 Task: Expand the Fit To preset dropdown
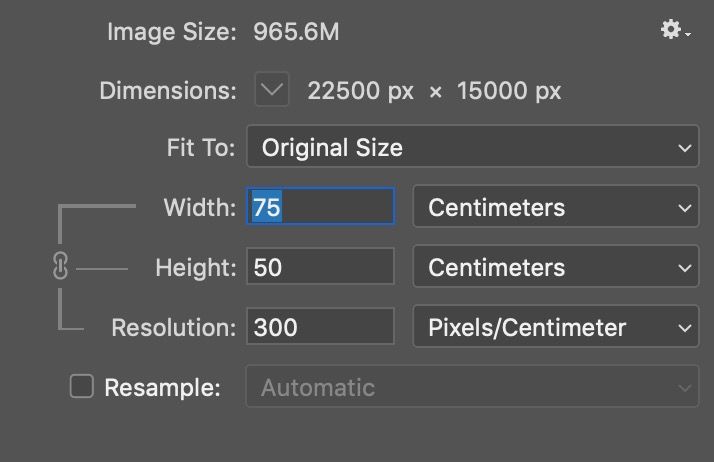(x=472, y=148)
